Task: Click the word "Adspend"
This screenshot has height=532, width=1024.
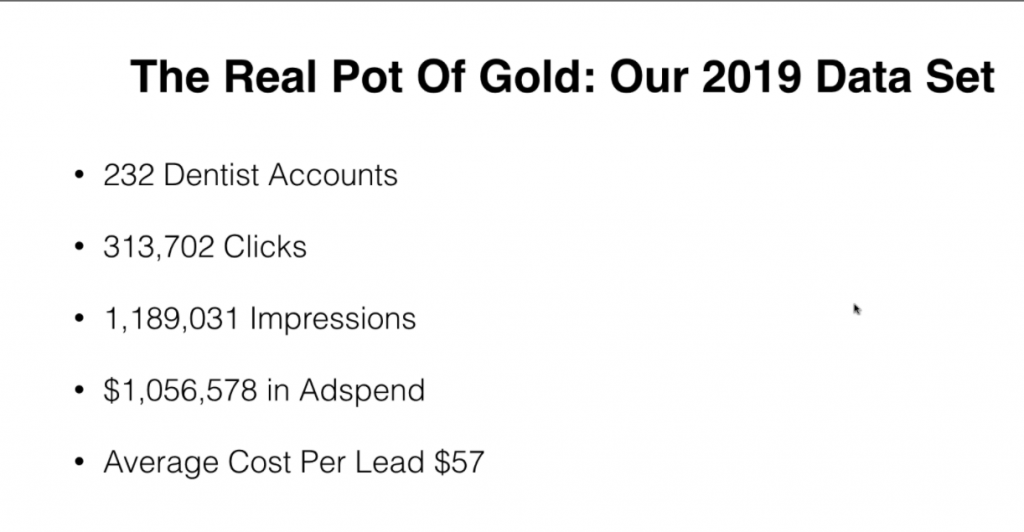Action: [x=362, y=390]
